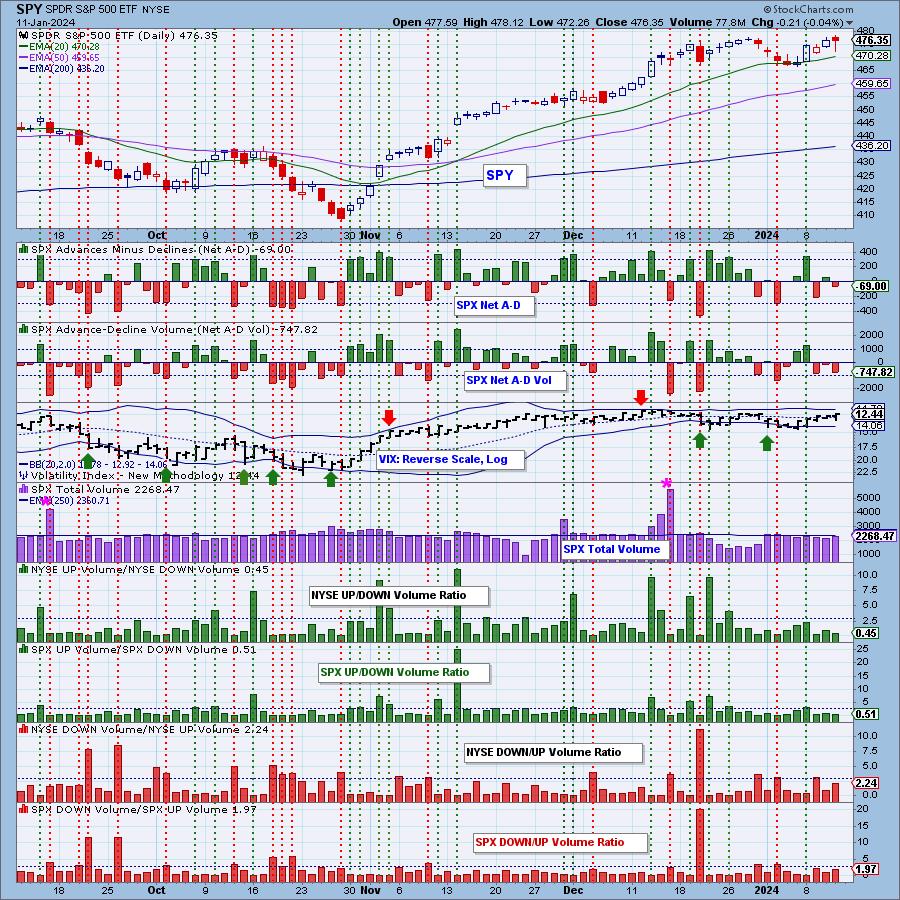Click the 1.97 ratio label on the right axis
Viewport: 900px width, 900px height.
pyautogui.click(x=866, y=869)
